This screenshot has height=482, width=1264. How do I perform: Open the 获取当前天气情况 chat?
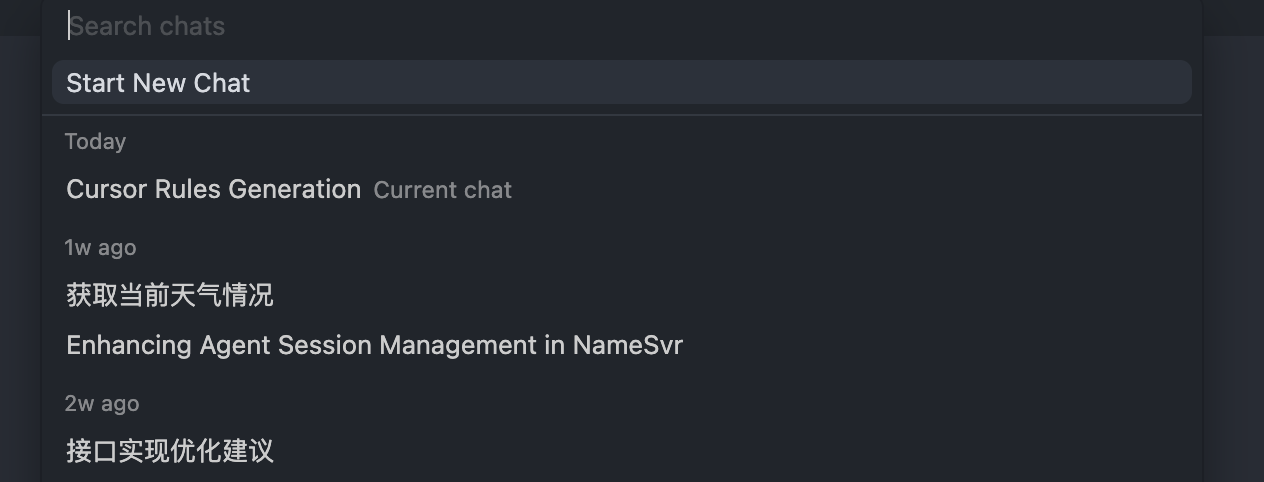(x=170, y=295)
